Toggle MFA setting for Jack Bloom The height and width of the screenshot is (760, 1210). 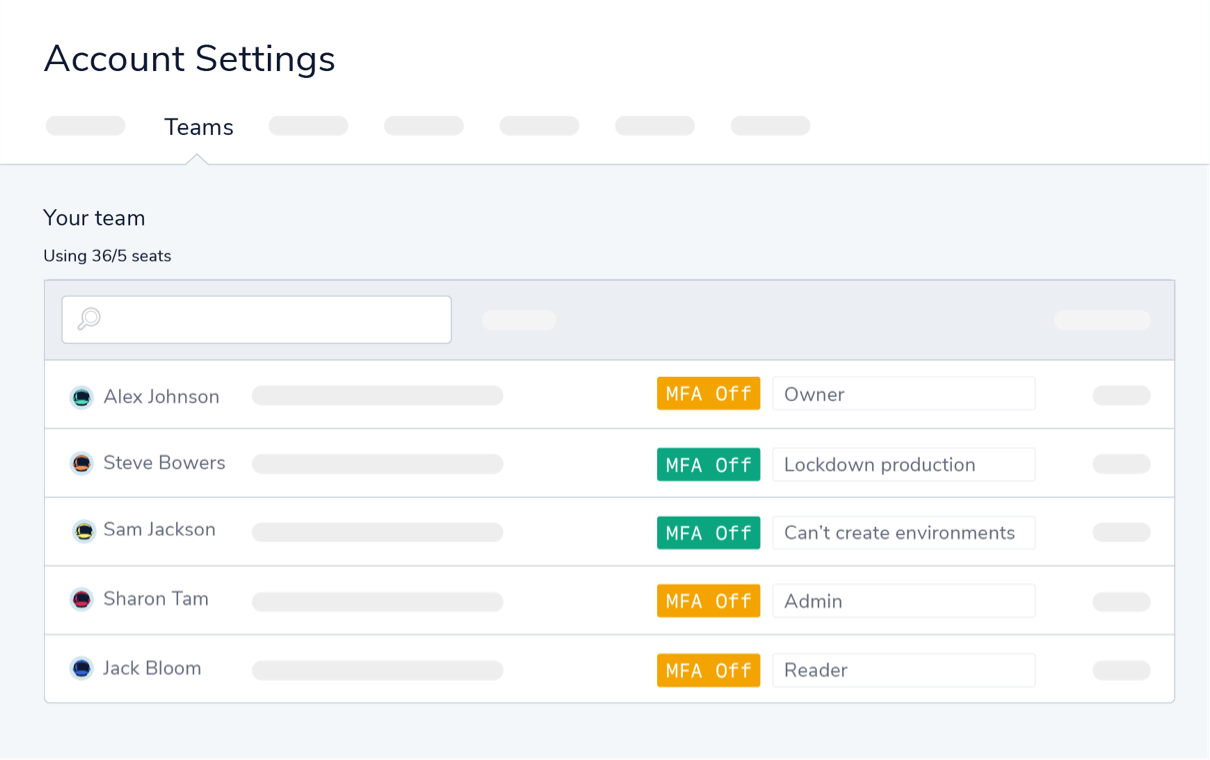point(708,670)
